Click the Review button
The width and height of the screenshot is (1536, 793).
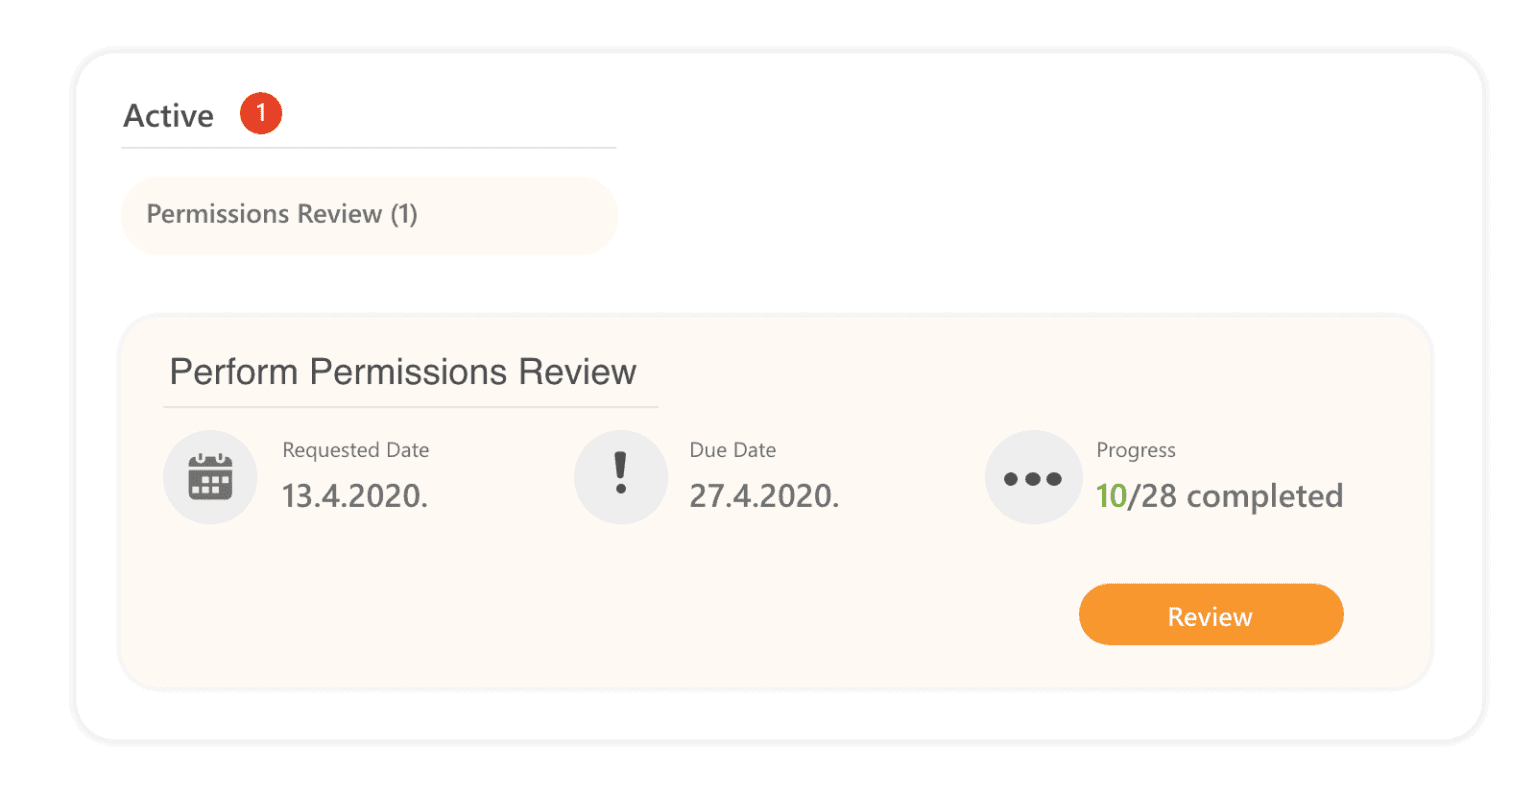pos(1210,615)
